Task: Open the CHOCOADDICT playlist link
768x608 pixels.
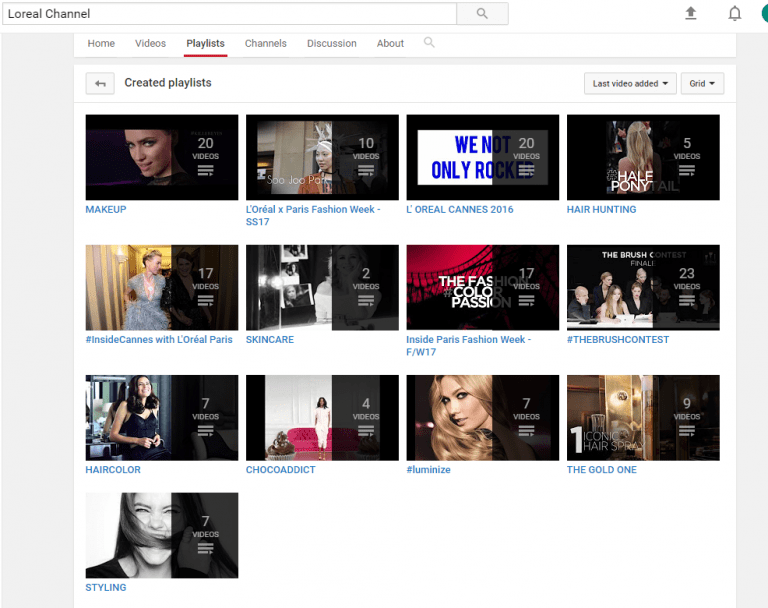Action: [281, 469]
